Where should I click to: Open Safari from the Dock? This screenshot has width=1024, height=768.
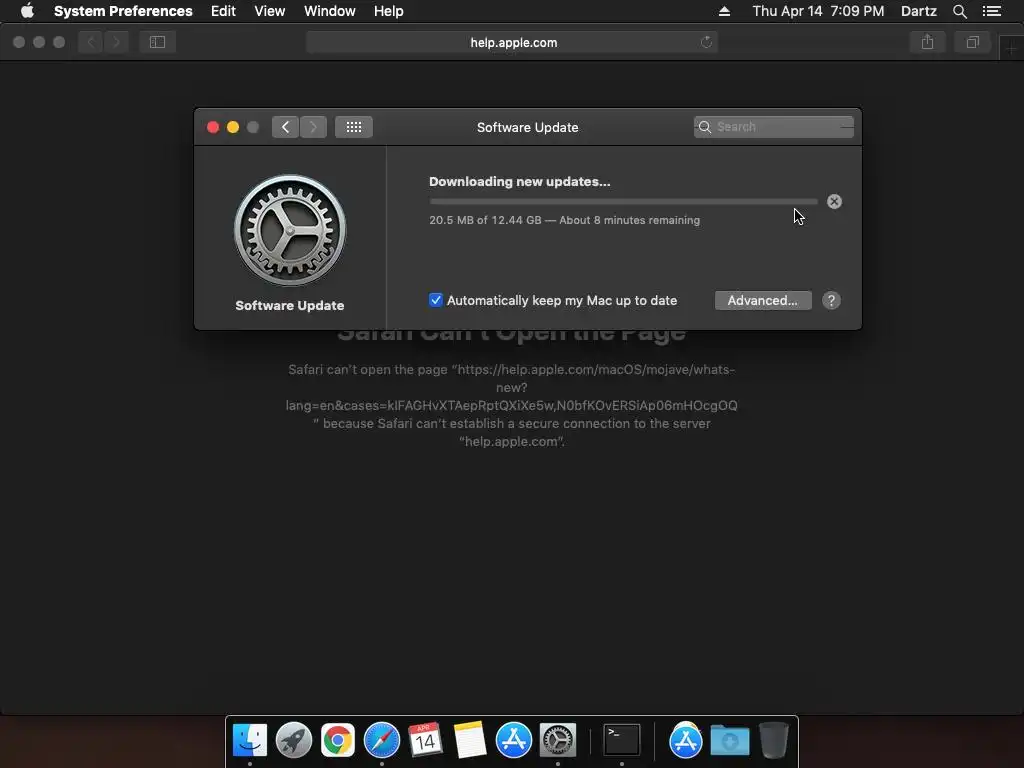click(381, 740)
